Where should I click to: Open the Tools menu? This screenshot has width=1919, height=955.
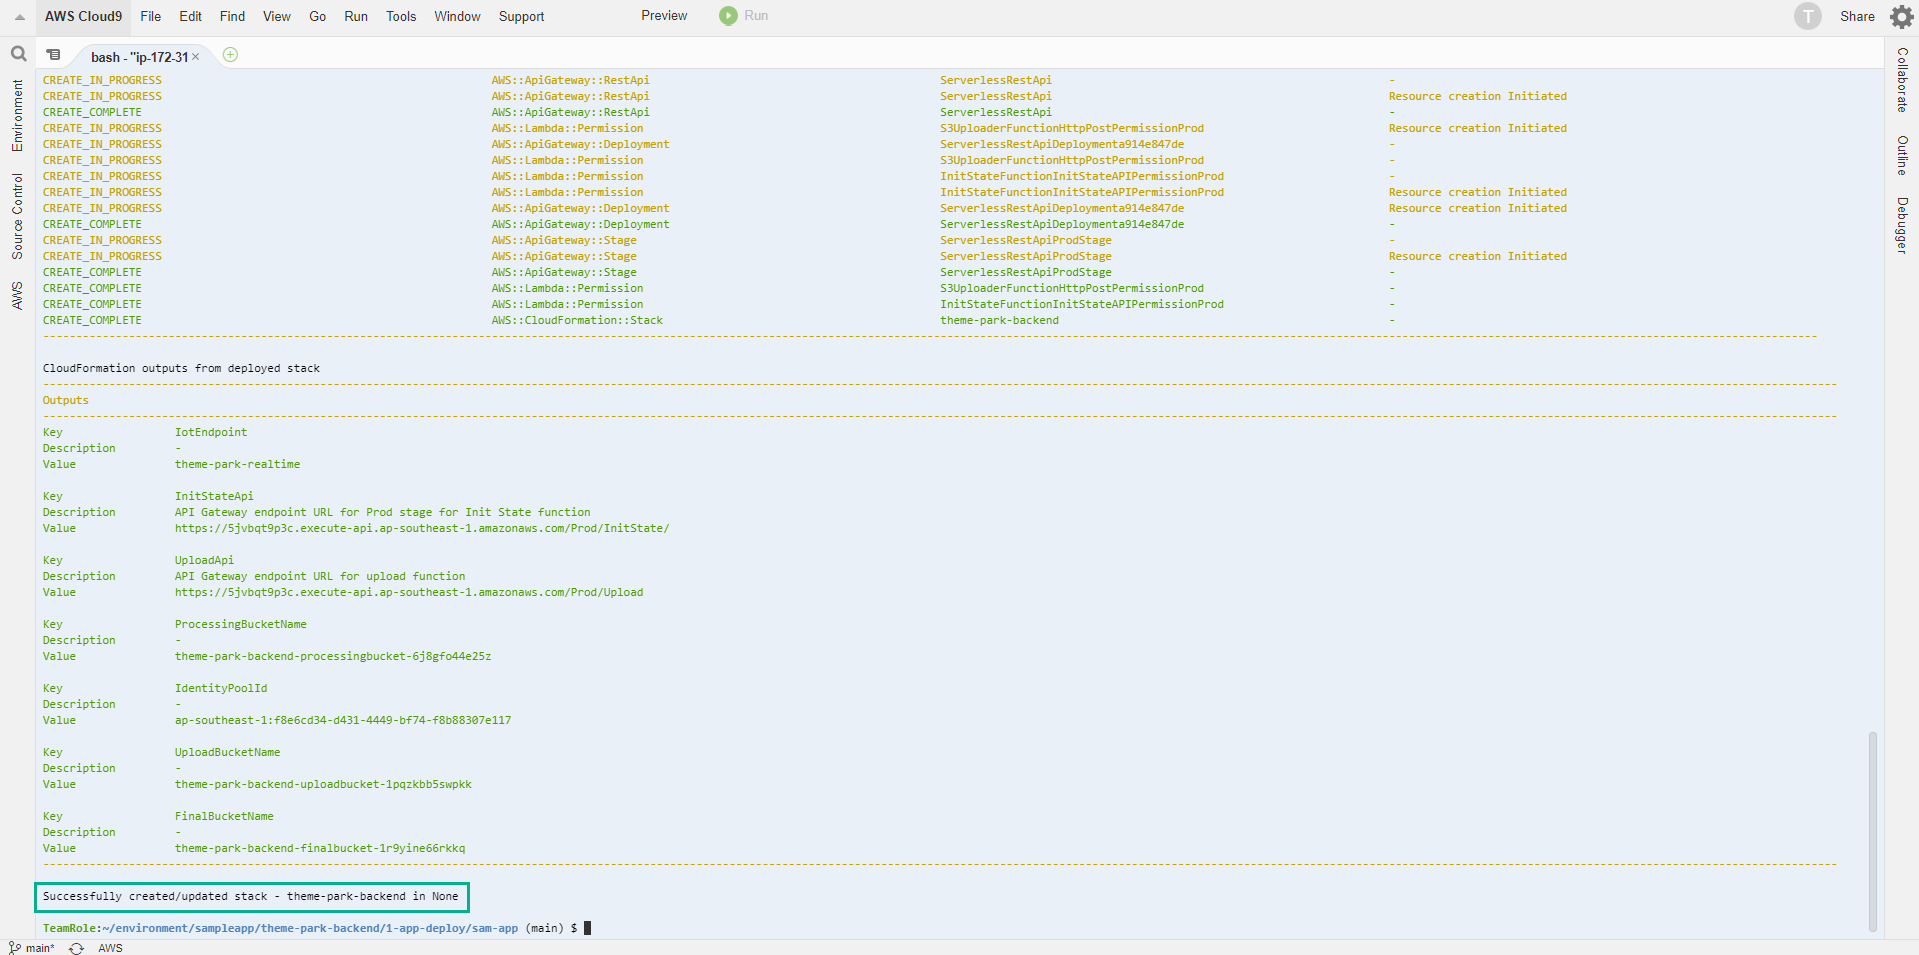[x=401, y=16]
